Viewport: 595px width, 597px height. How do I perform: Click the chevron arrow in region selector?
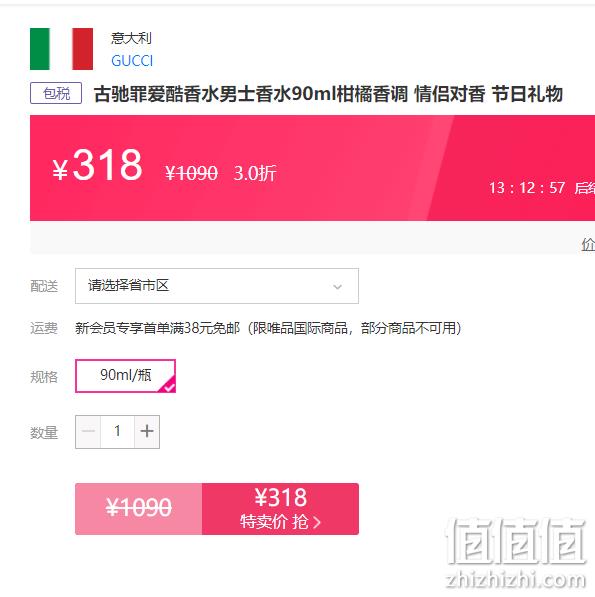point(337,287)
